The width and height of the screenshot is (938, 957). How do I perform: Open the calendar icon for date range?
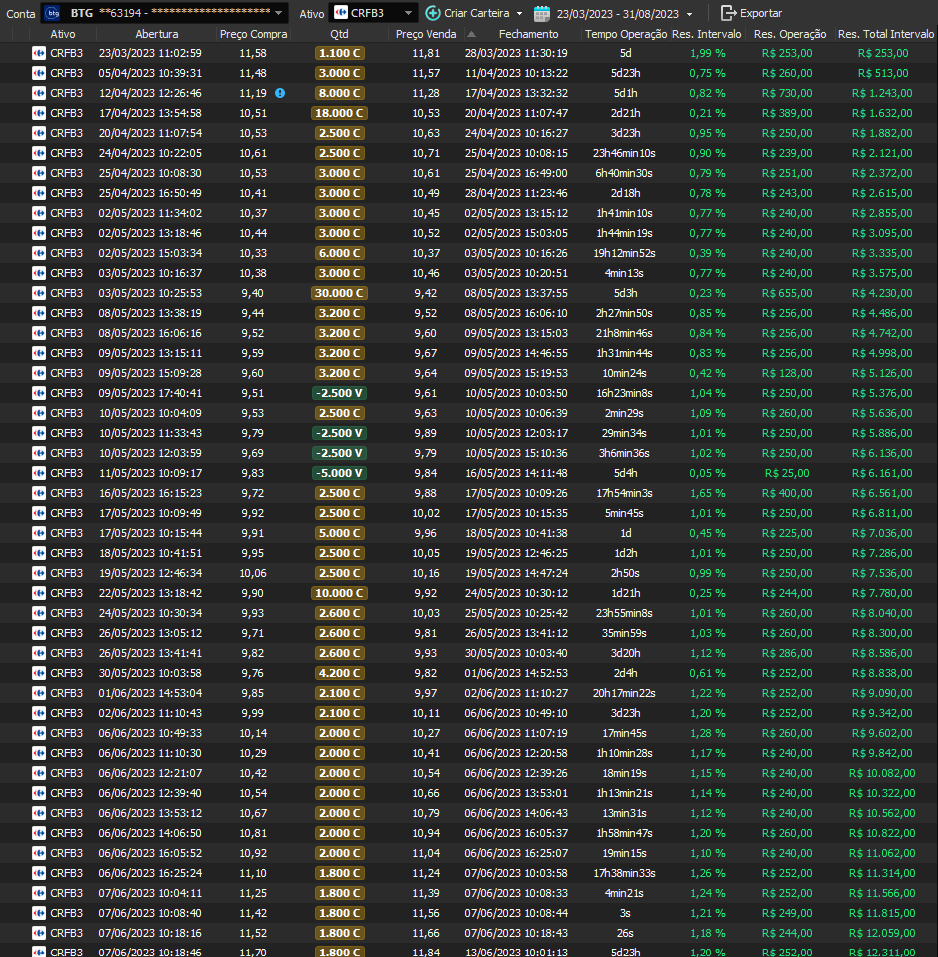click(x=542, y=13)
